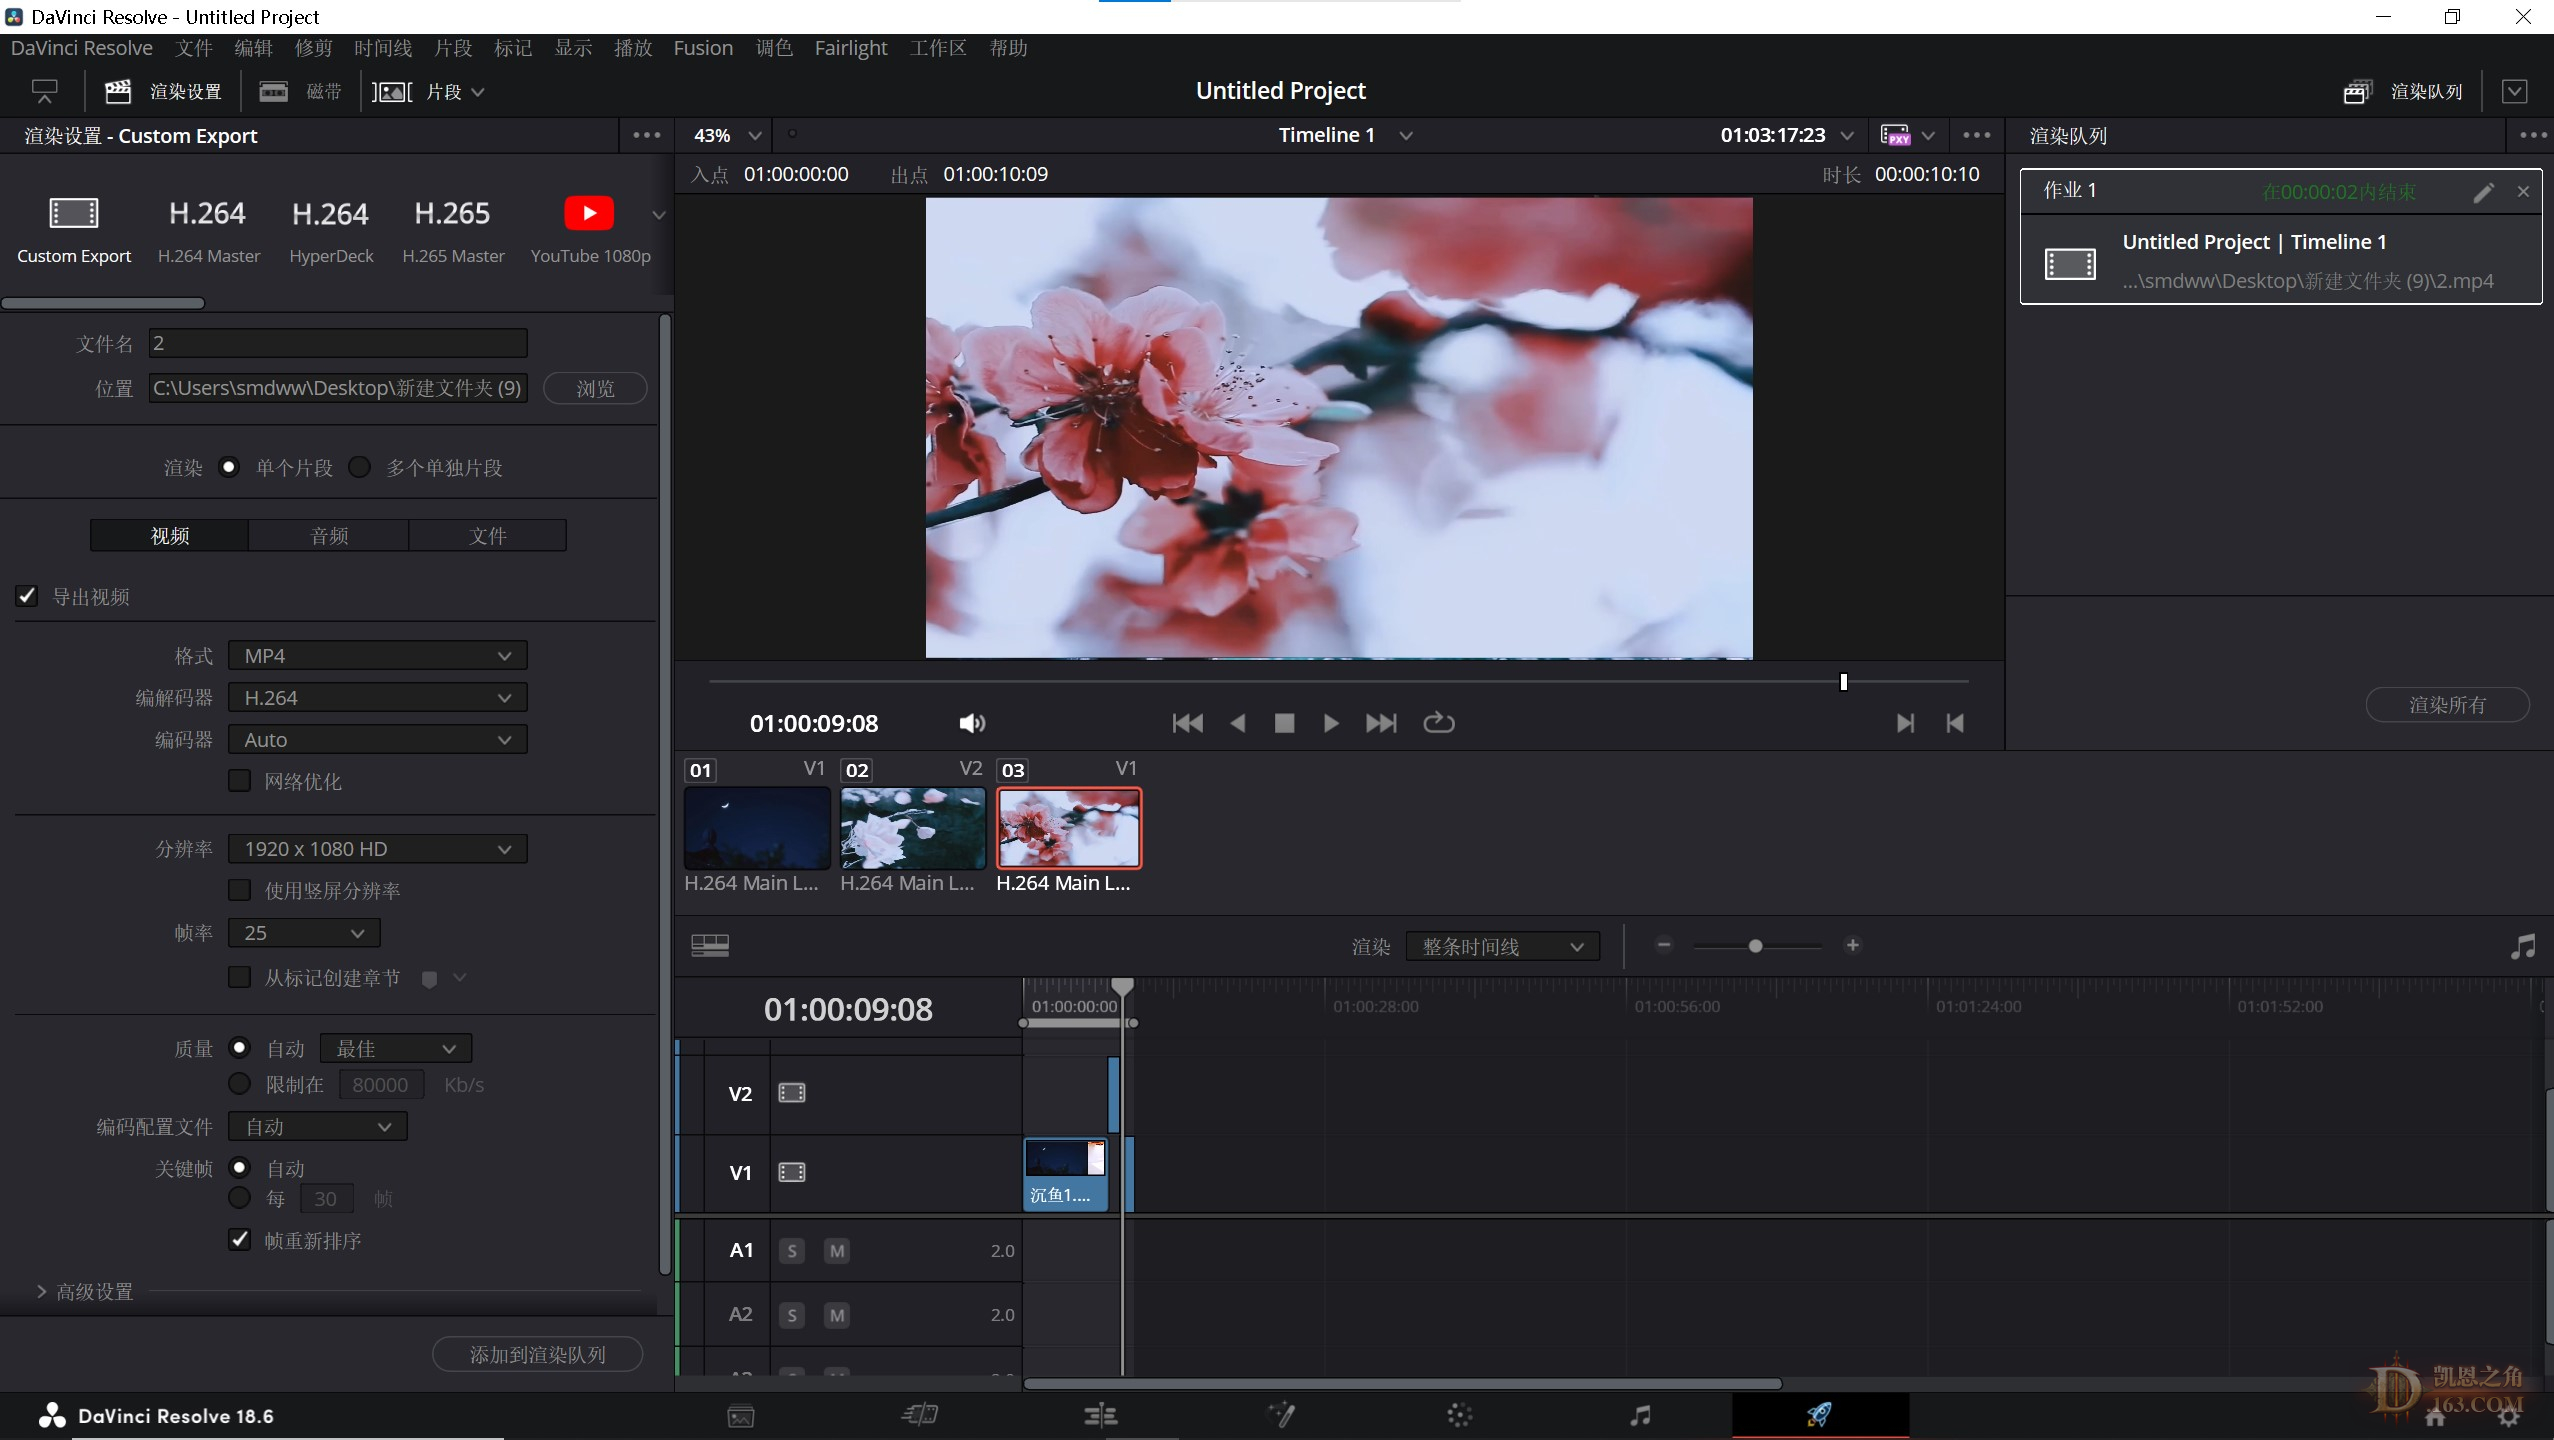Viewport: 2554px width, 1440px height.
Task: Stop playback in the viewer
Action: coord(1285,723)
